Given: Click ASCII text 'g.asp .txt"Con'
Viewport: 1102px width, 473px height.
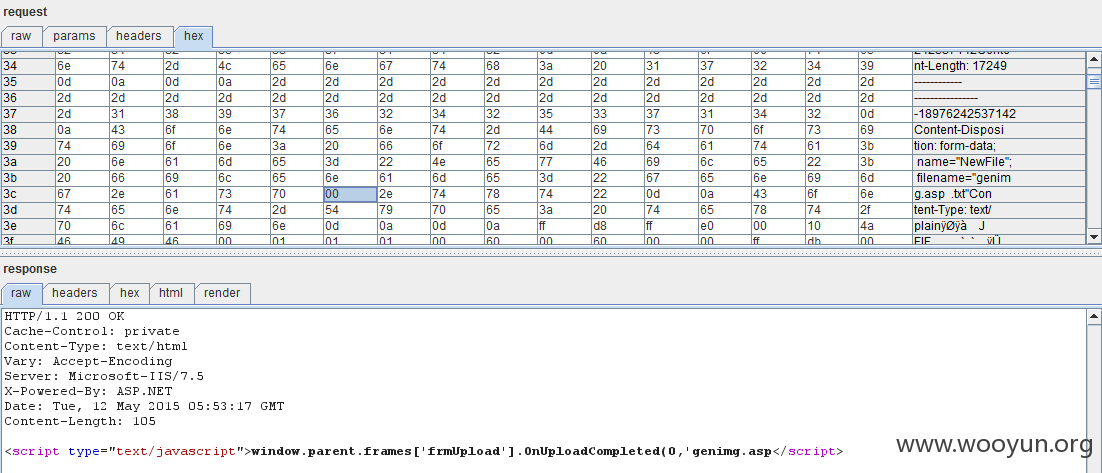Looking at the screenshot, I should 953,194.
